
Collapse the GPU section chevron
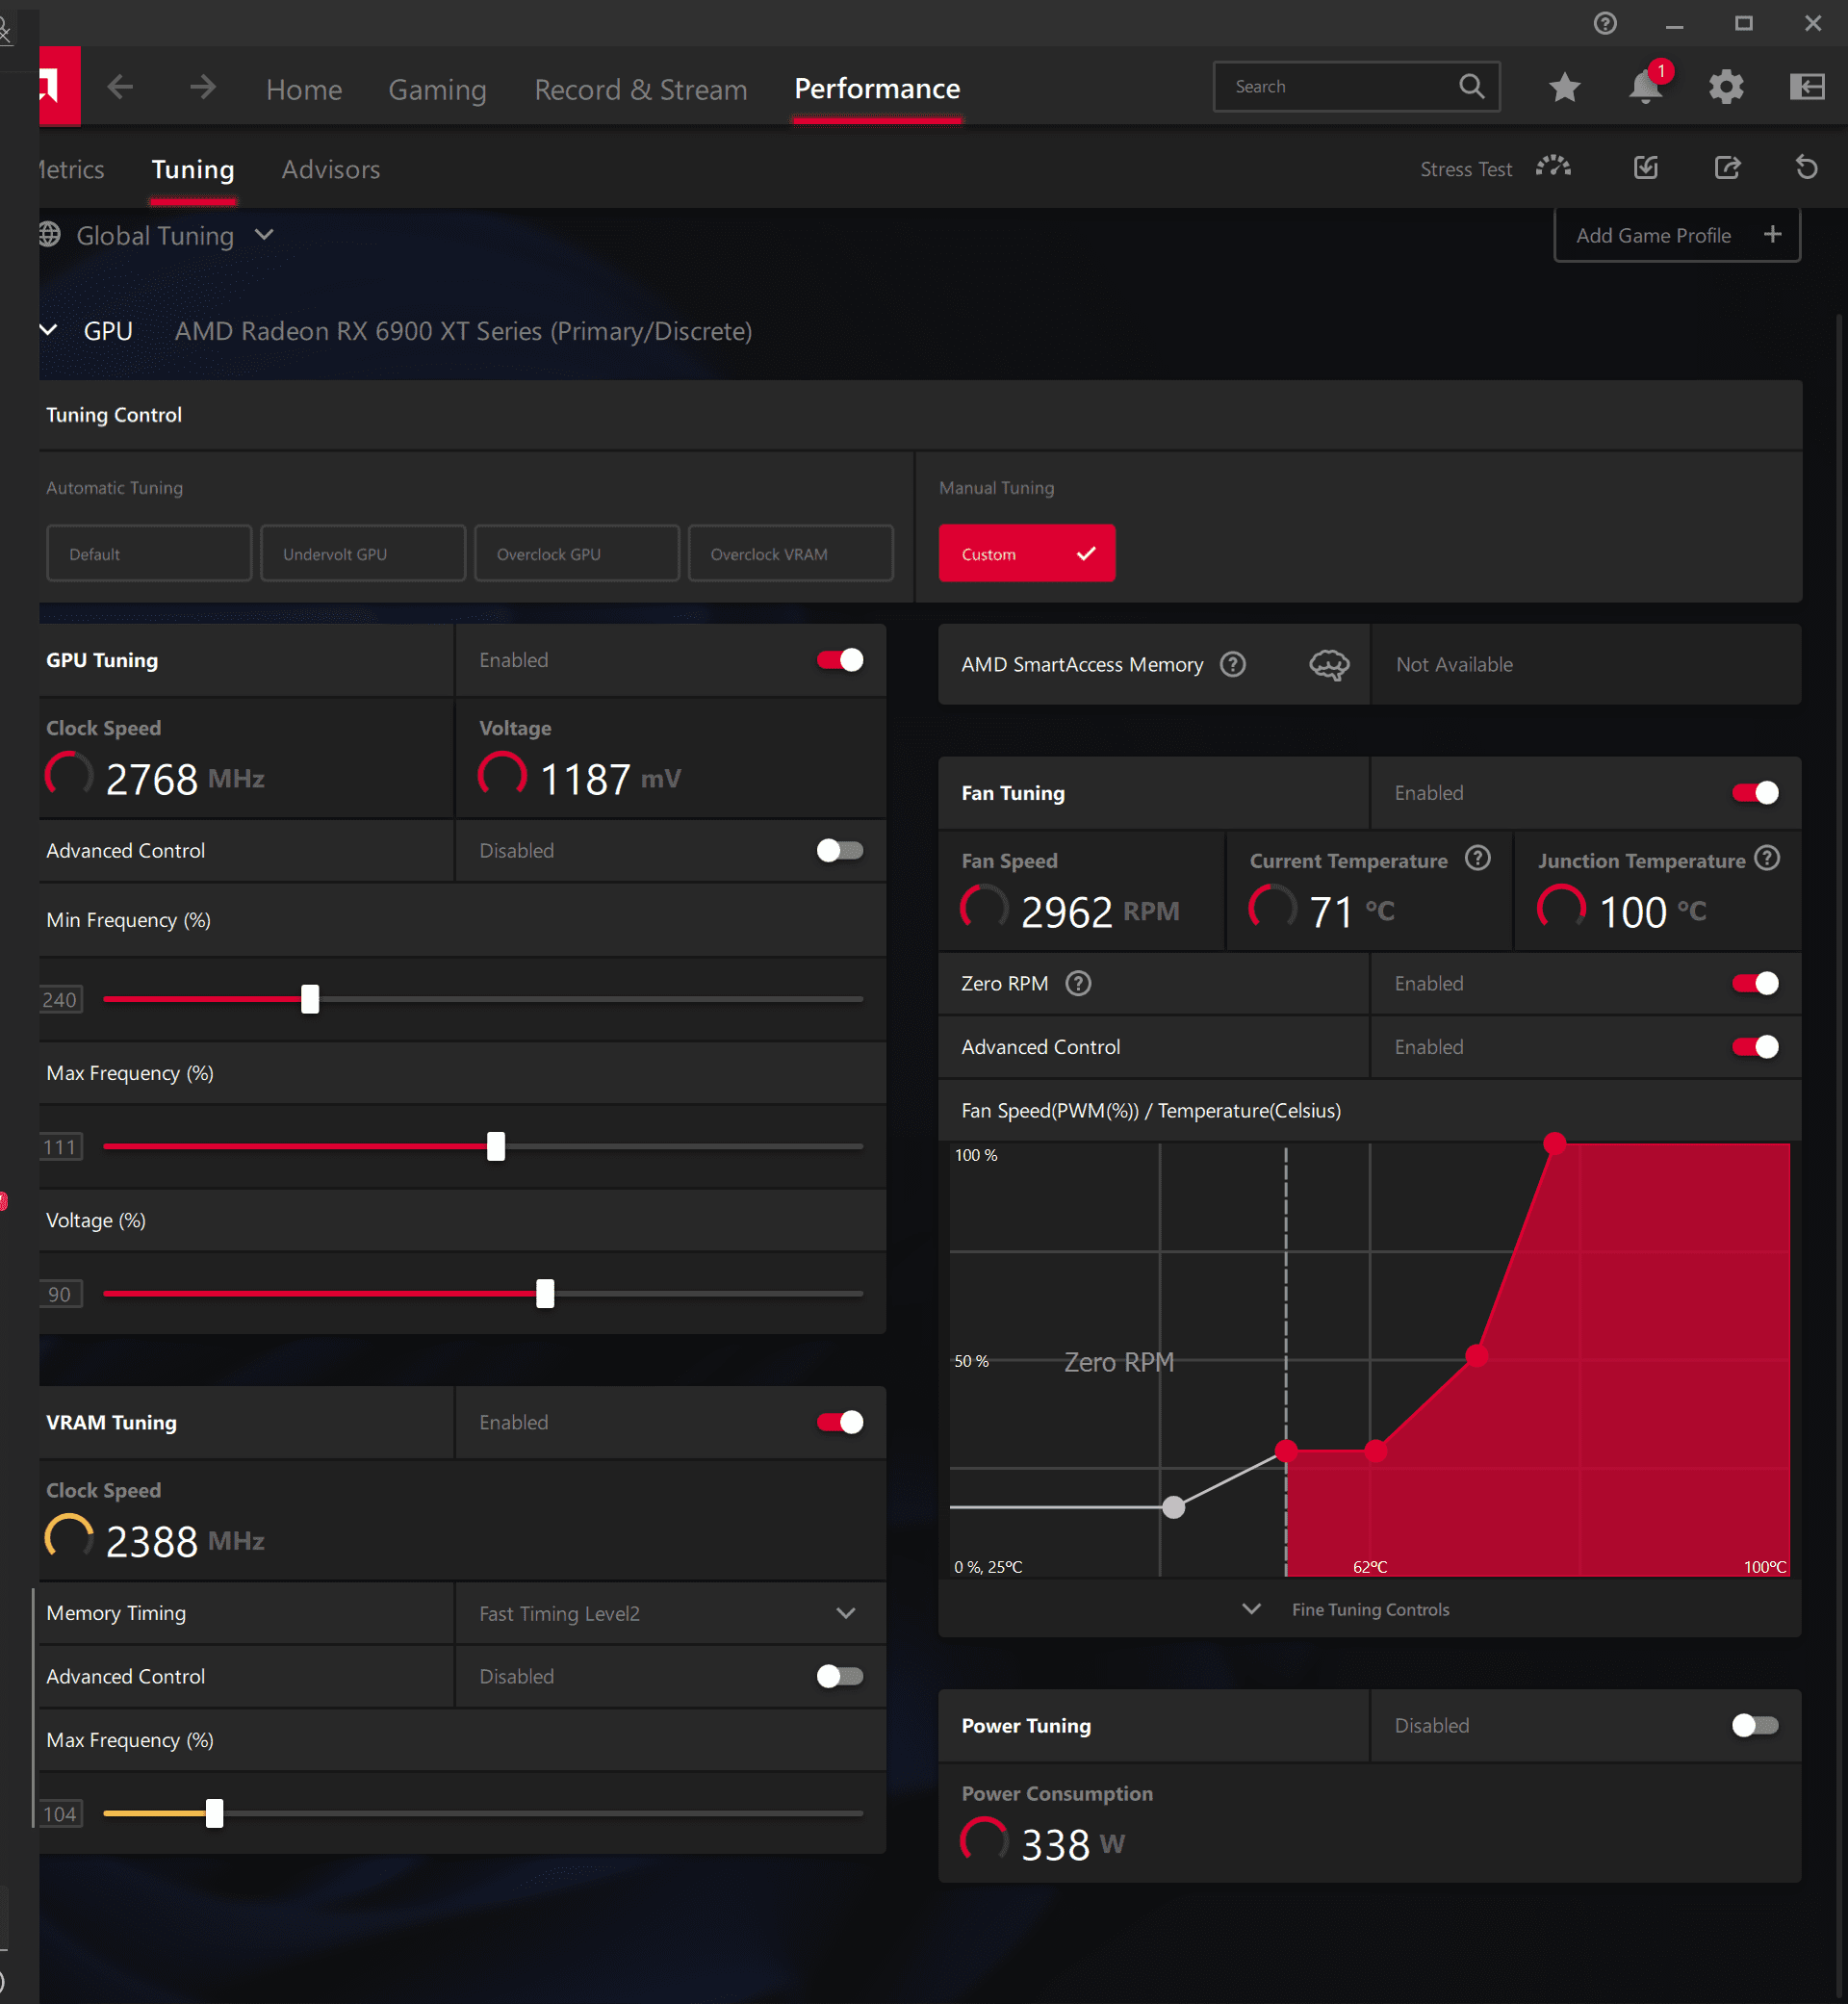click(48, 329)
